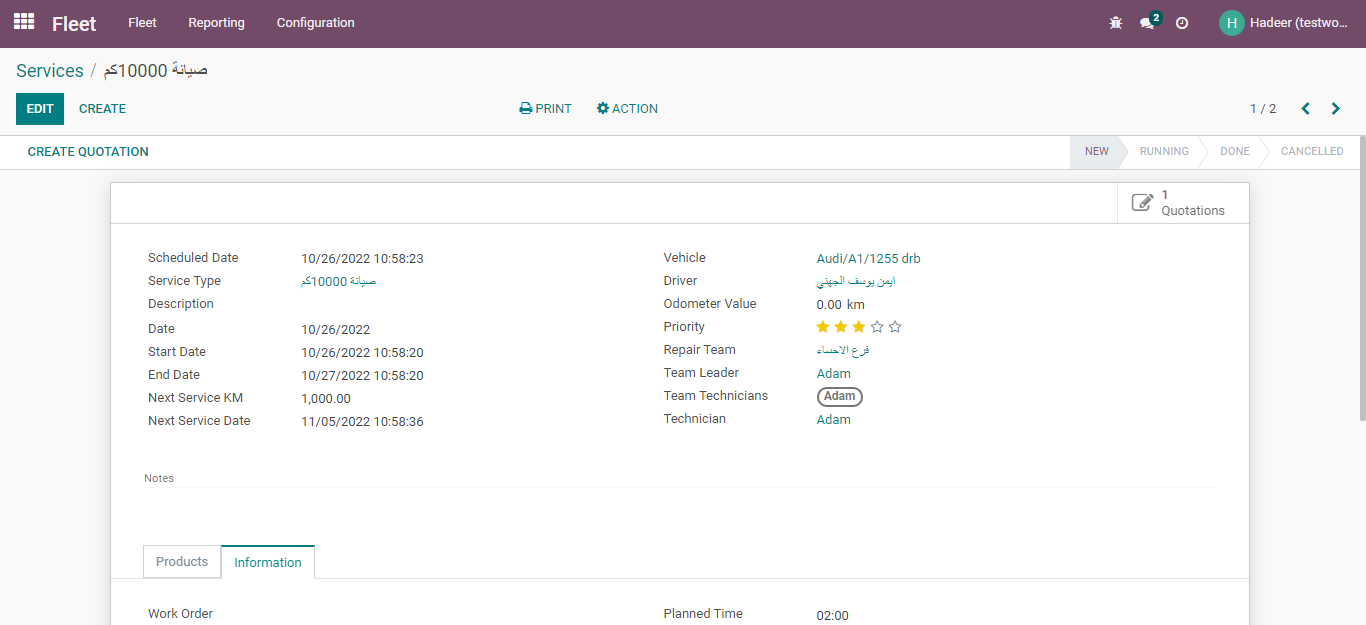Image resolution: width=1366 pixels, height=625 pixels.
Task: Set priority to the fourth star
Action: 877,327
